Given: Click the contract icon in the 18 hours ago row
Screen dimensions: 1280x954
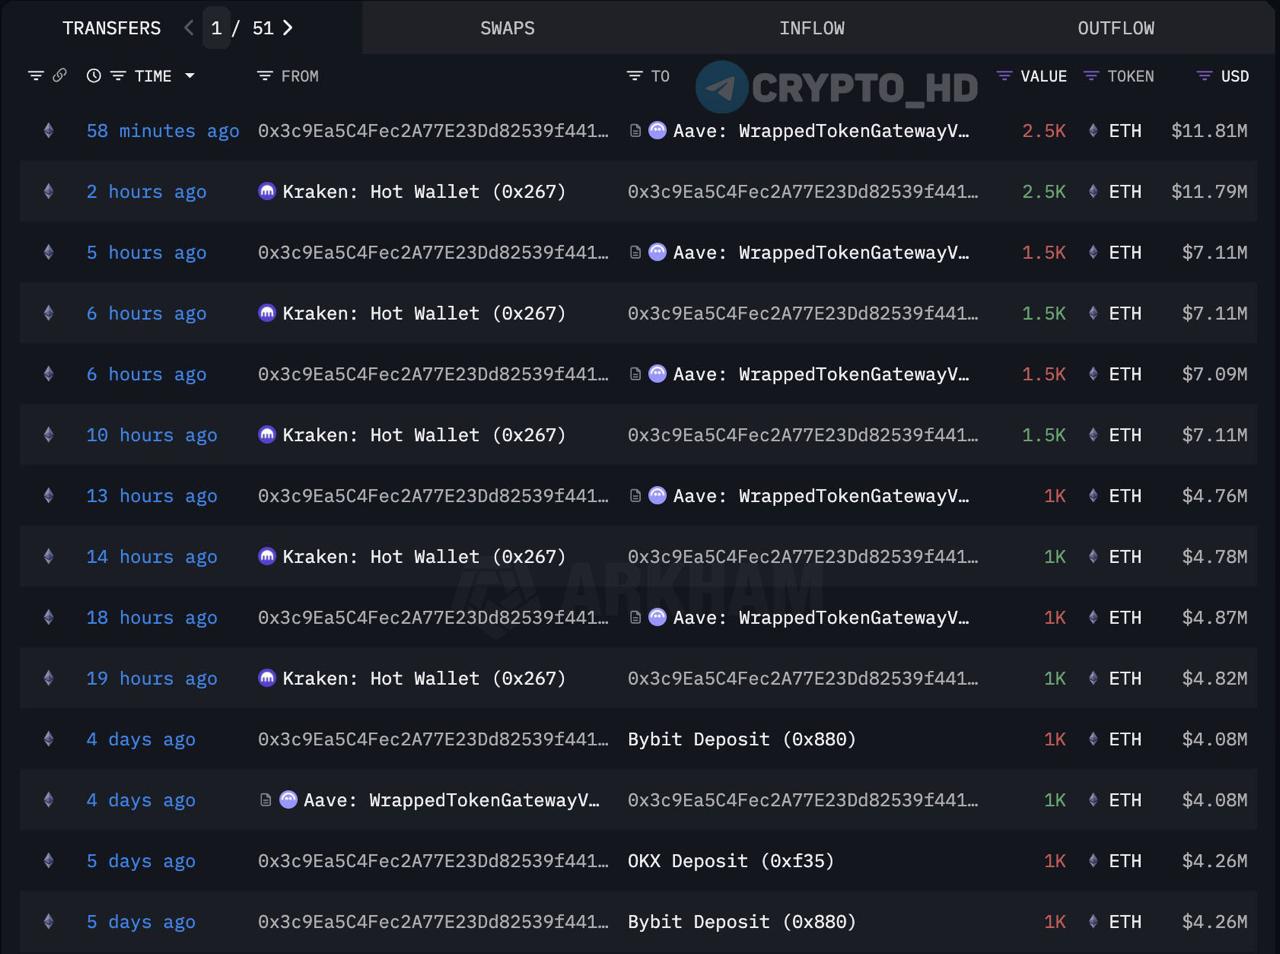Looking at the screenshot, I should coord(635,618).
